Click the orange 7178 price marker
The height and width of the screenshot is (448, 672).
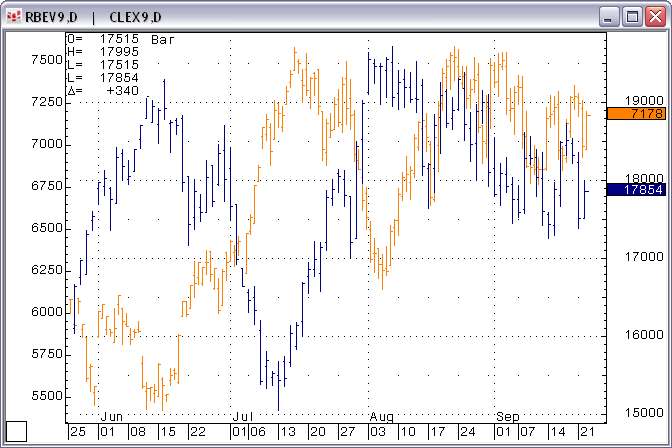pyautogui.click(x=636, y=114)
